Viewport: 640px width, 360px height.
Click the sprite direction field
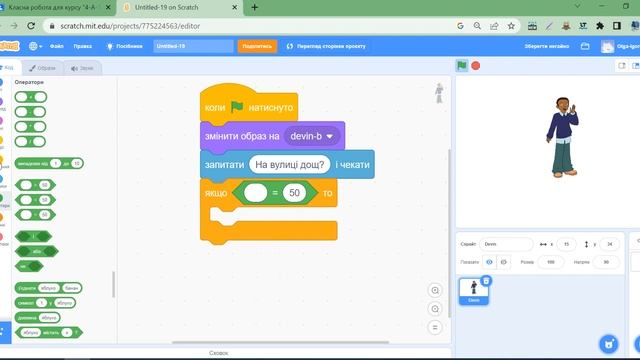tap(606, 262)
